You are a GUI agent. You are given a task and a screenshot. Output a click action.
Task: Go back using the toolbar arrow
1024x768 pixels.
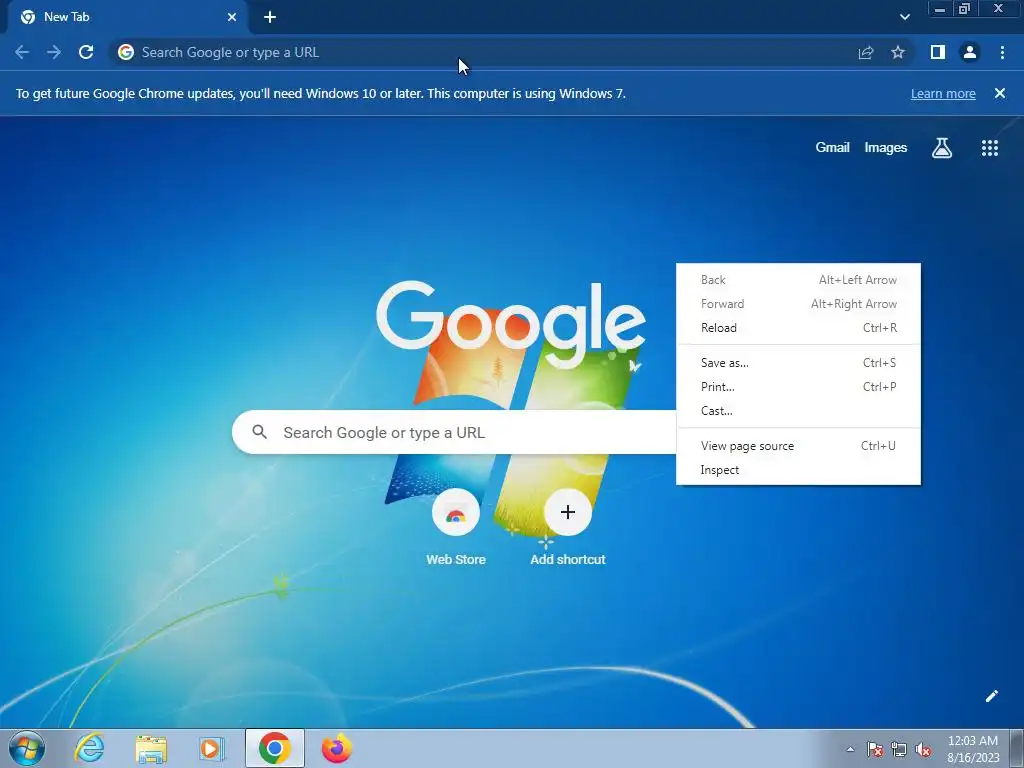22,52
